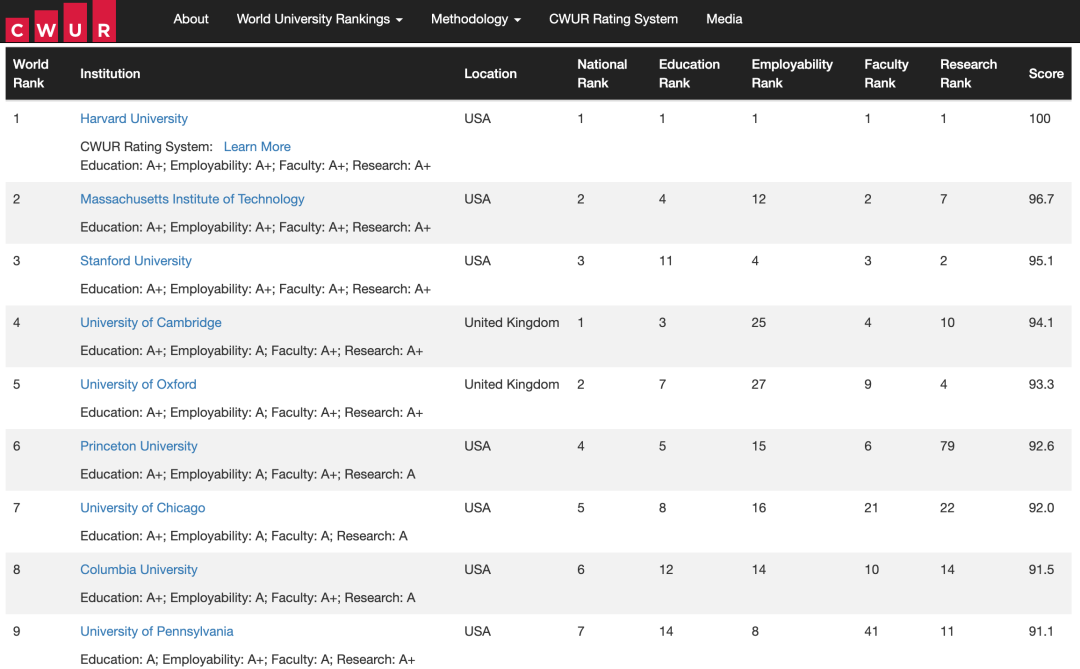The height and width of the screenshot is (669, 1080).
Task: Click Chicago's rating grades line
Action: tap(244, 536)
